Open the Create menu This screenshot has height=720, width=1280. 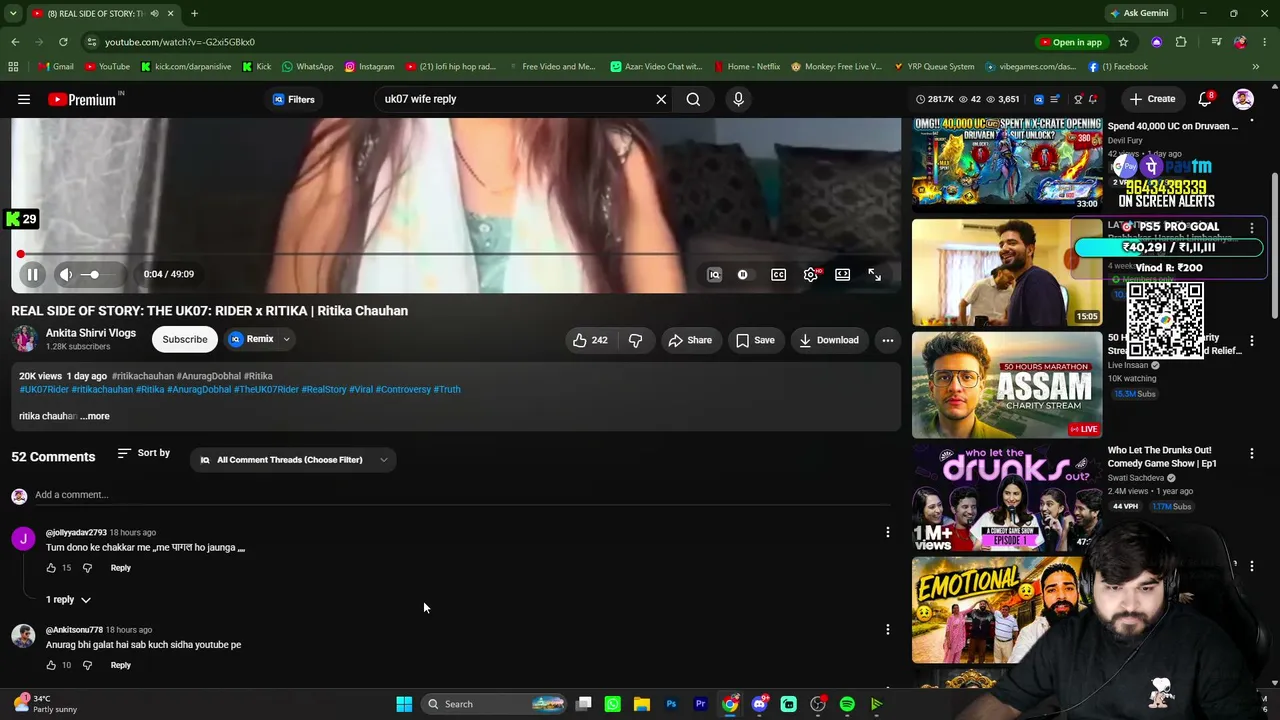1152,99
